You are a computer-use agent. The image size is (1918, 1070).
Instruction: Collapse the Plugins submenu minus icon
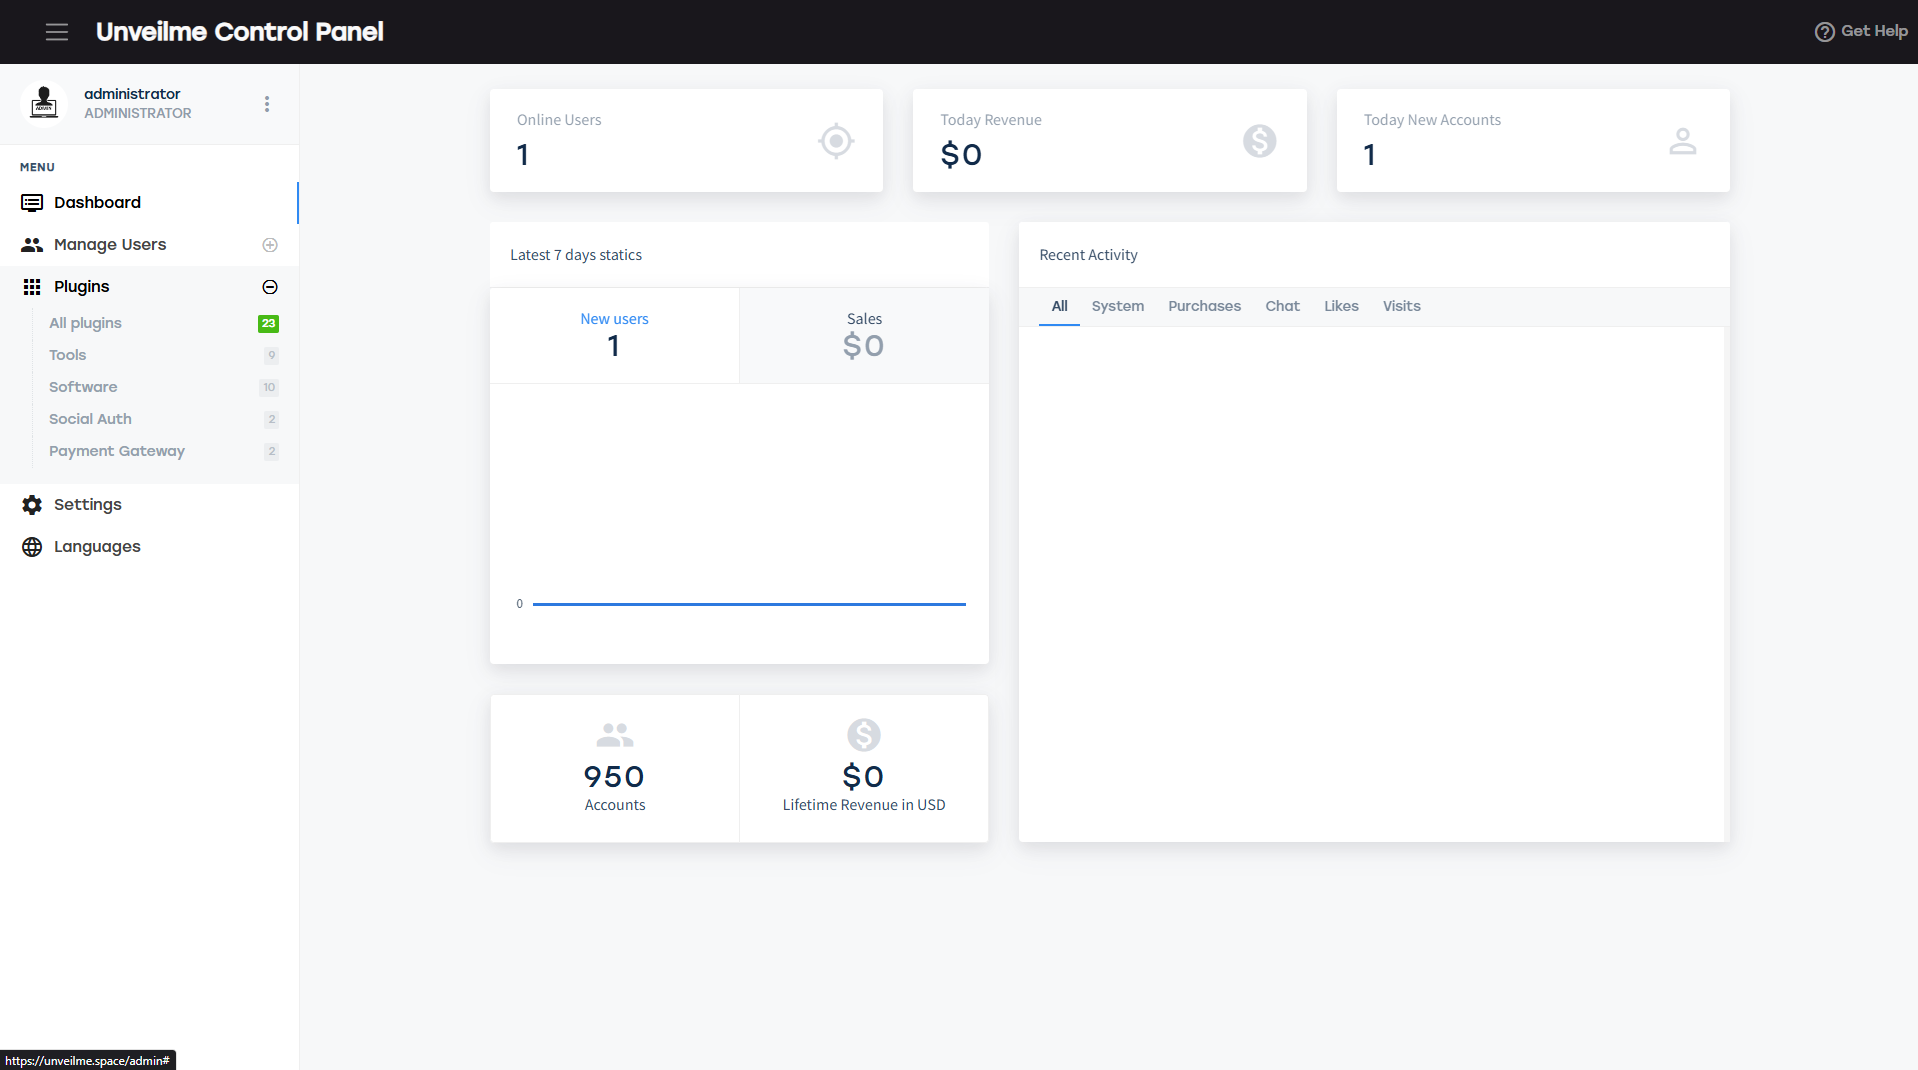point(270,287)
